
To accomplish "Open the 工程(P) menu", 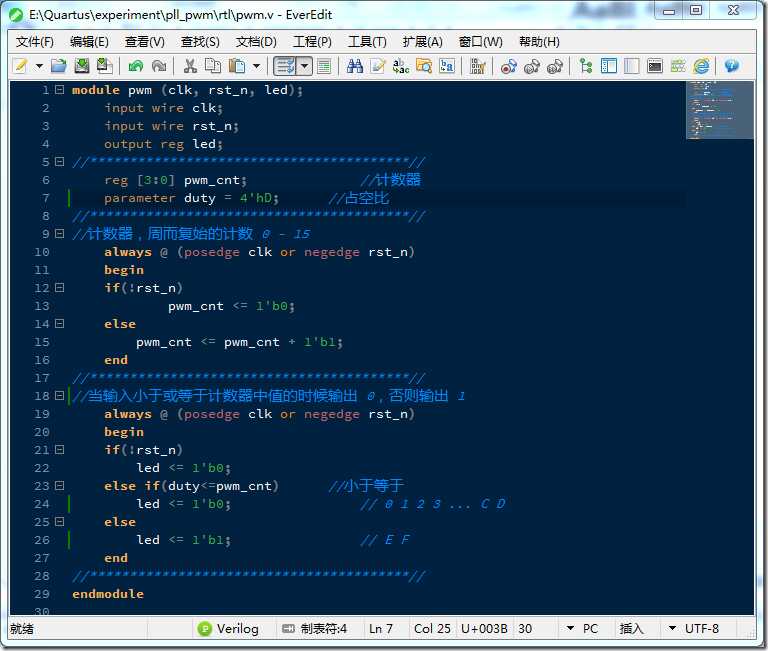I will point(312,42).
